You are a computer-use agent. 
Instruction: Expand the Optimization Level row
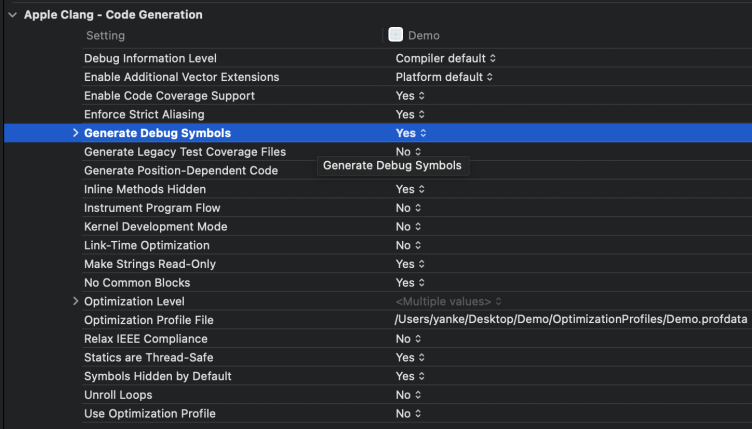(x=75, y=301)
